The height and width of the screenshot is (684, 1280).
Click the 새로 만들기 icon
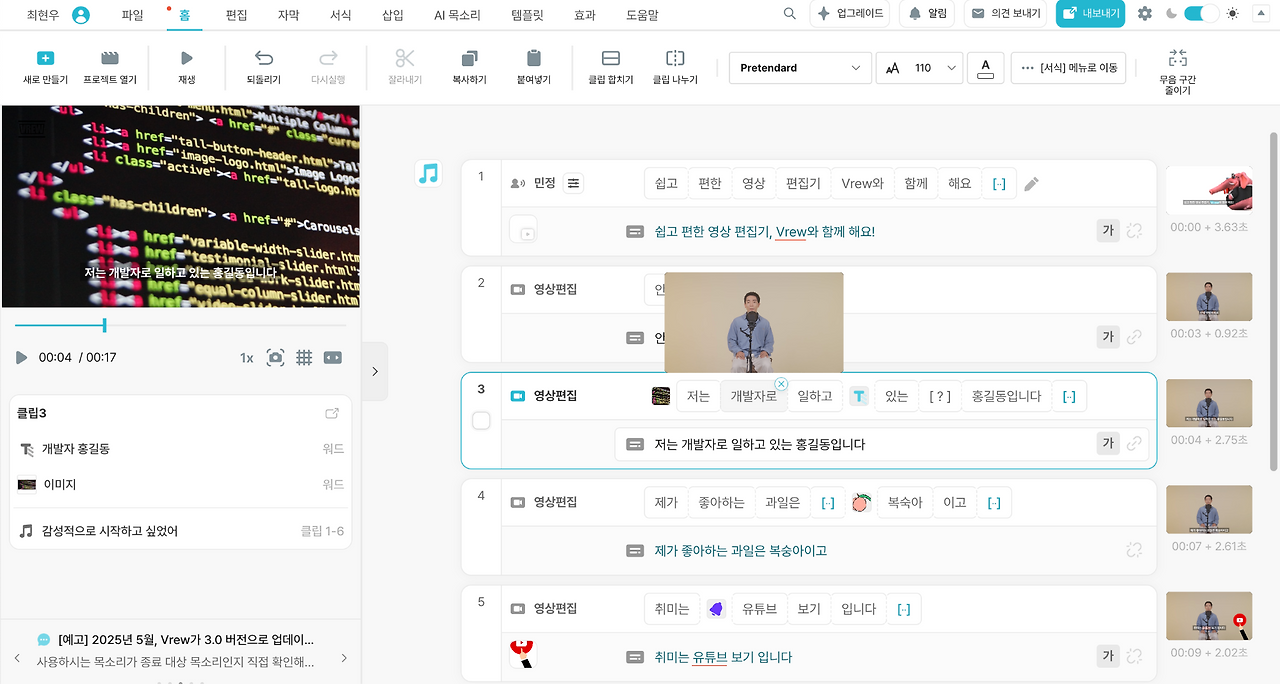[x=45, y=58]
